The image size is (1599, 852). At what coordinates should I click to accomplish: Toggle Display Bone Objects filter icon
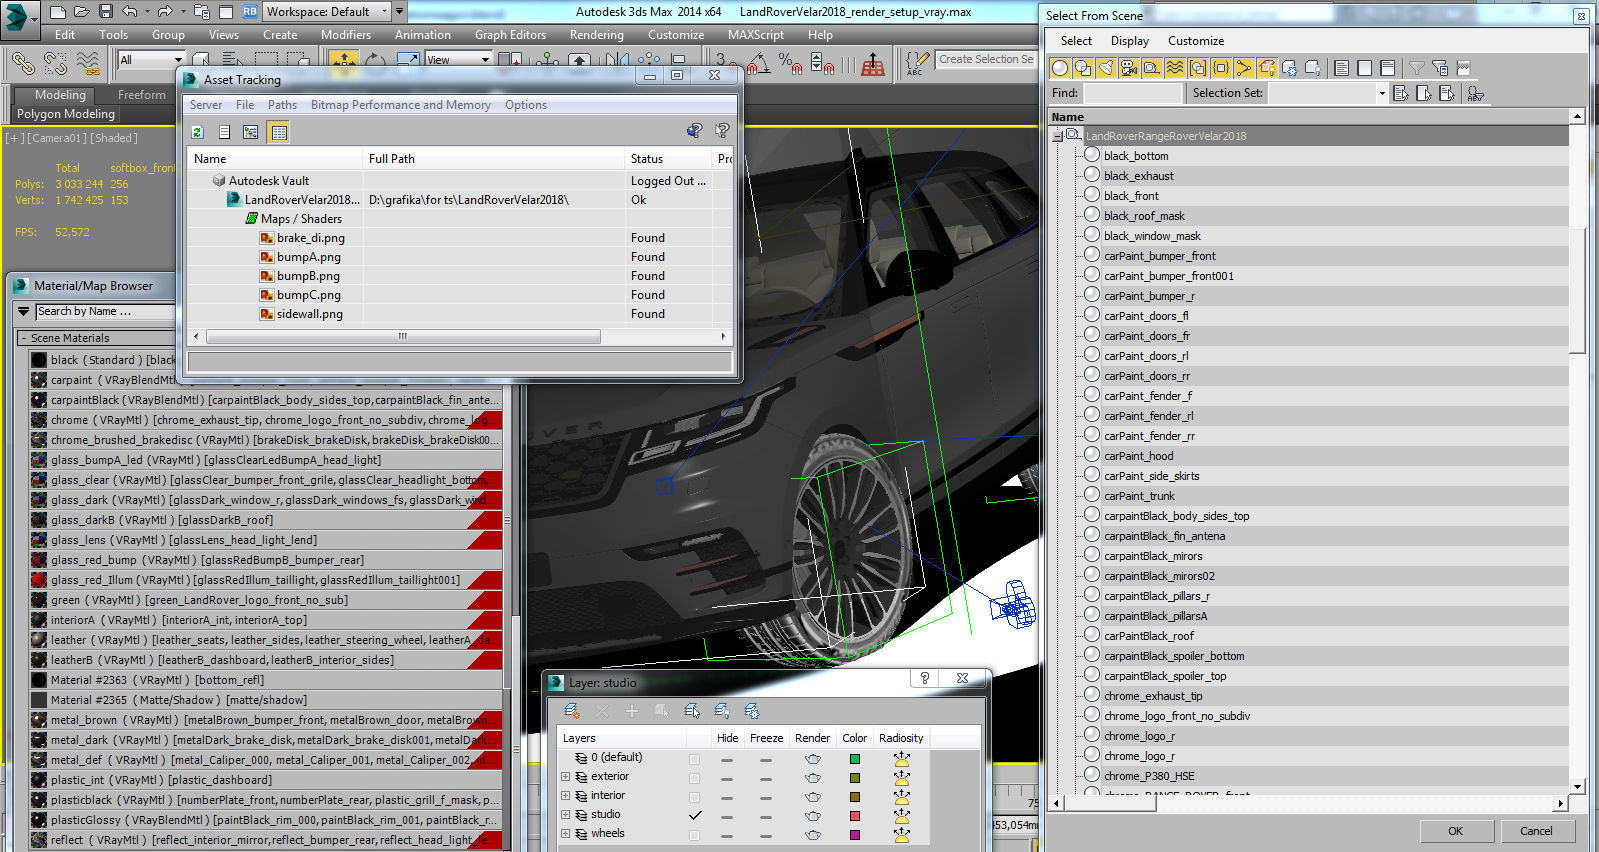[x=1244, y=68]
